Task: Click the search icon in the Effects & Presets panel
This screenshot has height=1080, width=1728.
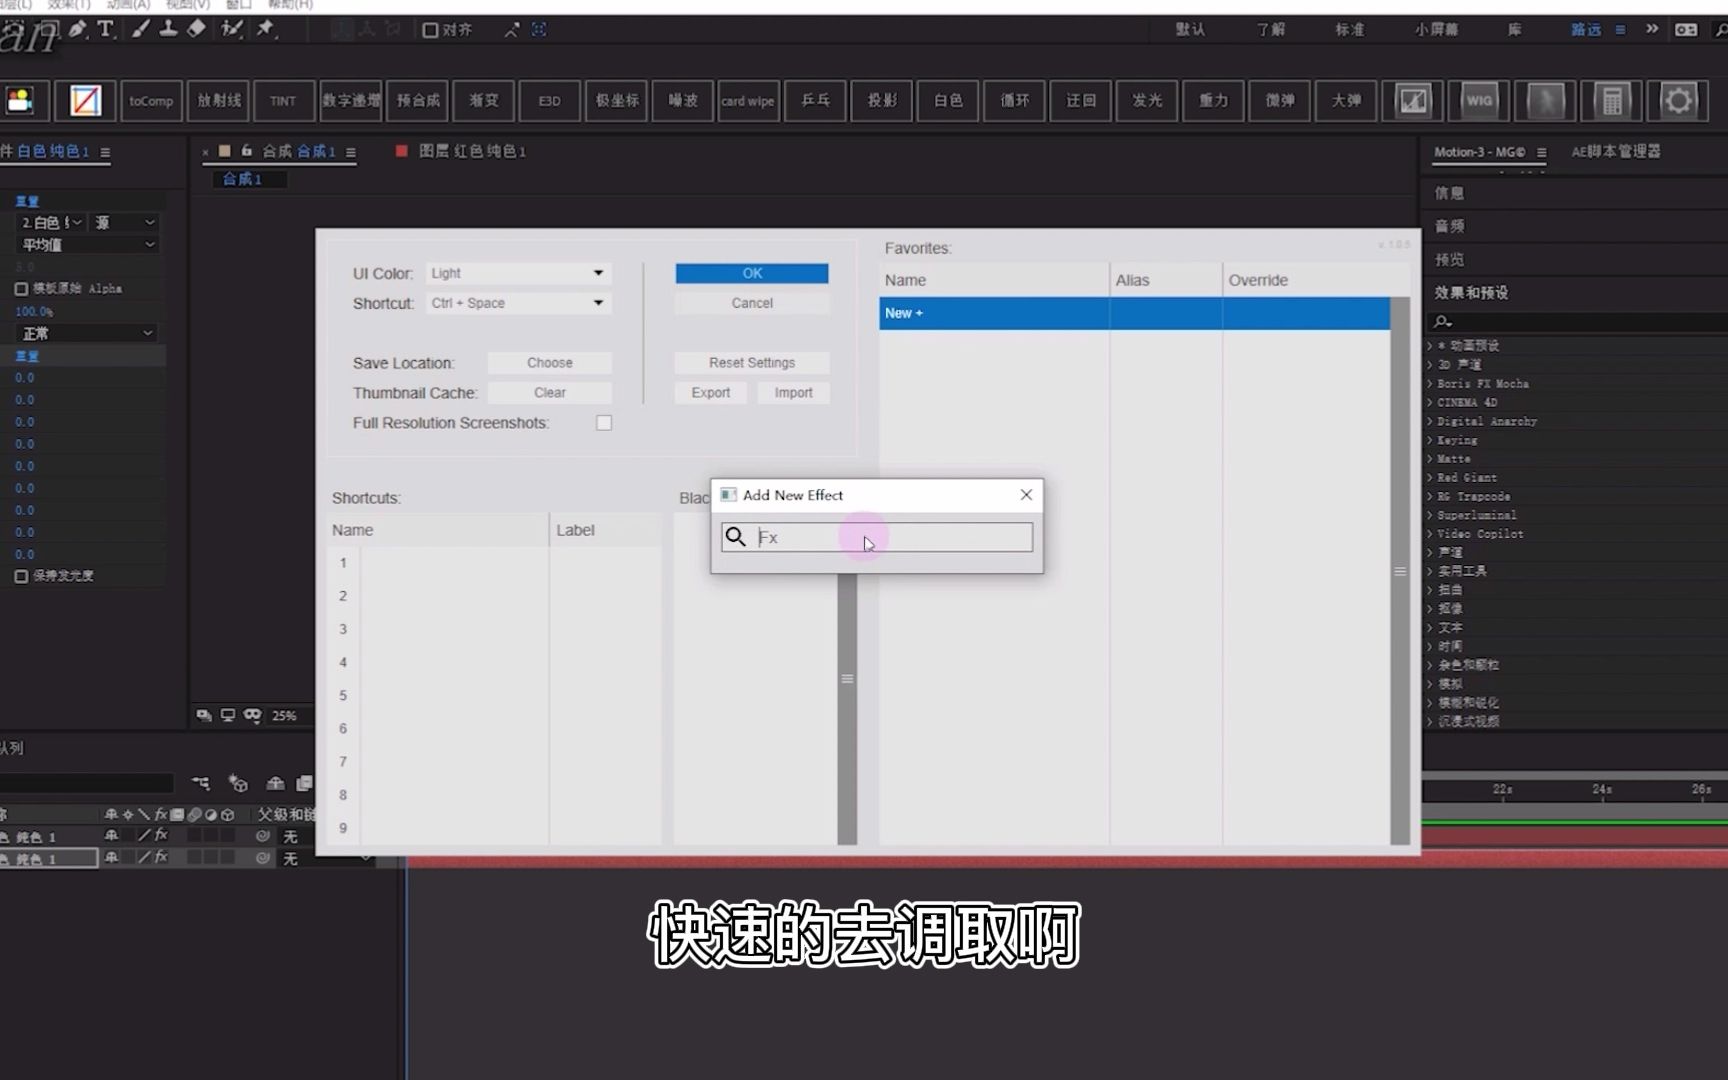Action: (x=1442, y=321)
